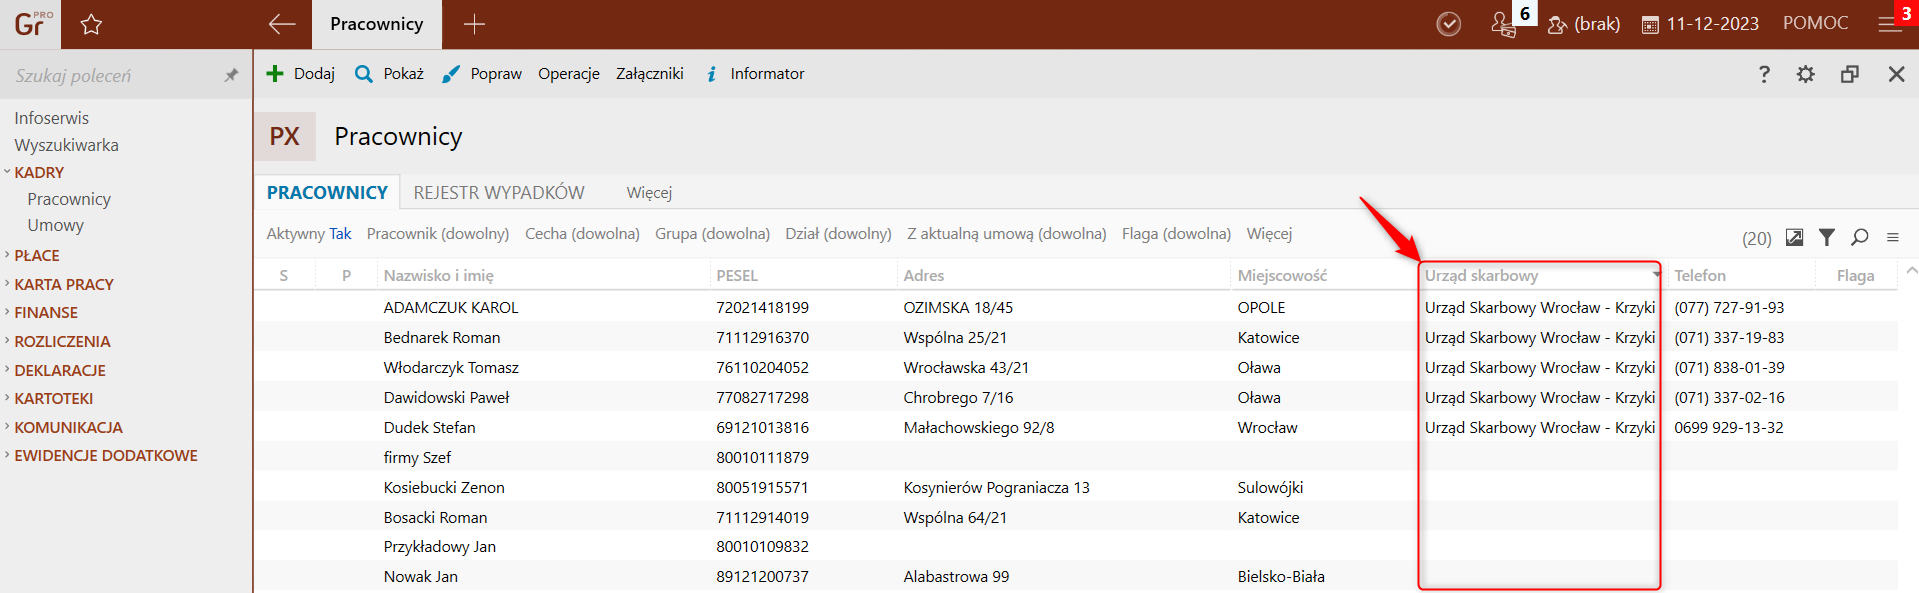Open the Urząd skarbowy column dropdown
This screenshot has width=1919, height=593.
[1656, 275]
